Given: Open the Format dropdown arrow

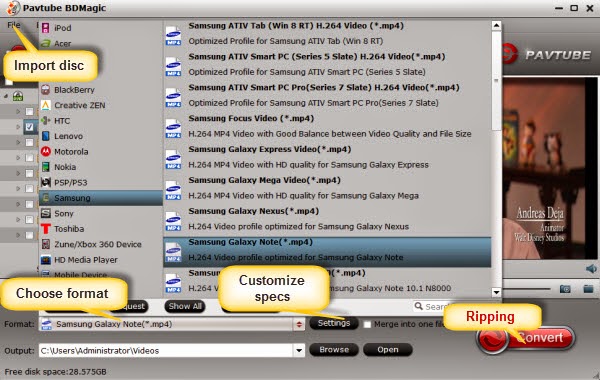Looking at the screenshot, I should coord(299,325).
